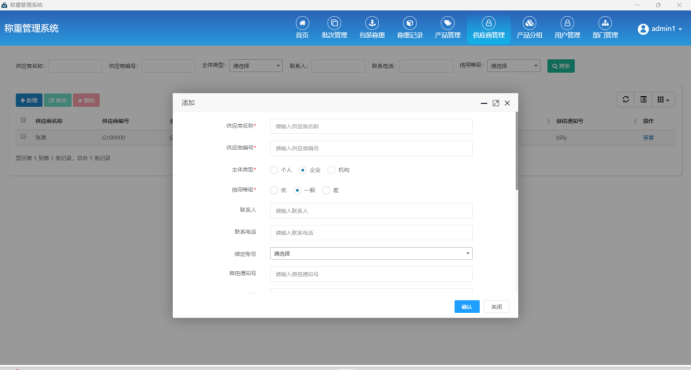The height and width of the screenshot is (371, 692).
Task: Select 优 credit level radio
Action: pos(274,191)
